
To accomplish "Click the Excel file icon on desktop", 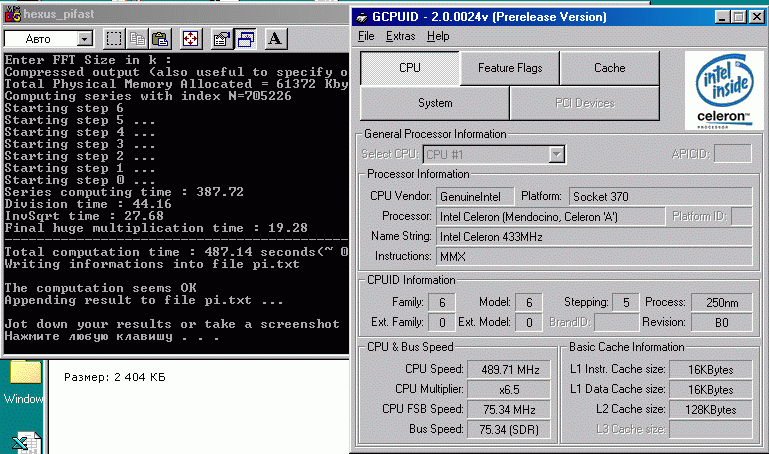I will [x=26, y=442].
